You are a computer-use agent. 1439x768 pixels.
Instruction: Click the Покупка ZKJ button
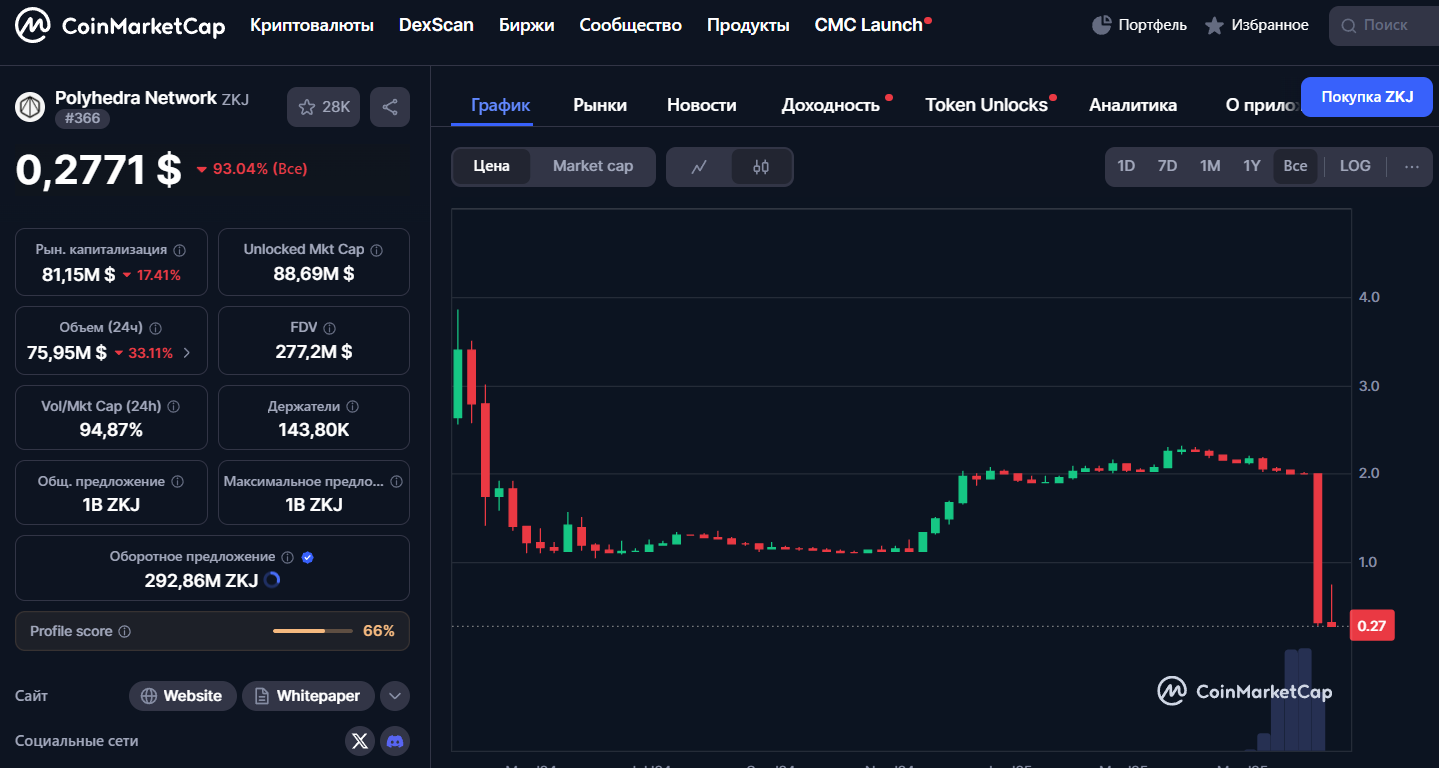(x=1367, y=97)
